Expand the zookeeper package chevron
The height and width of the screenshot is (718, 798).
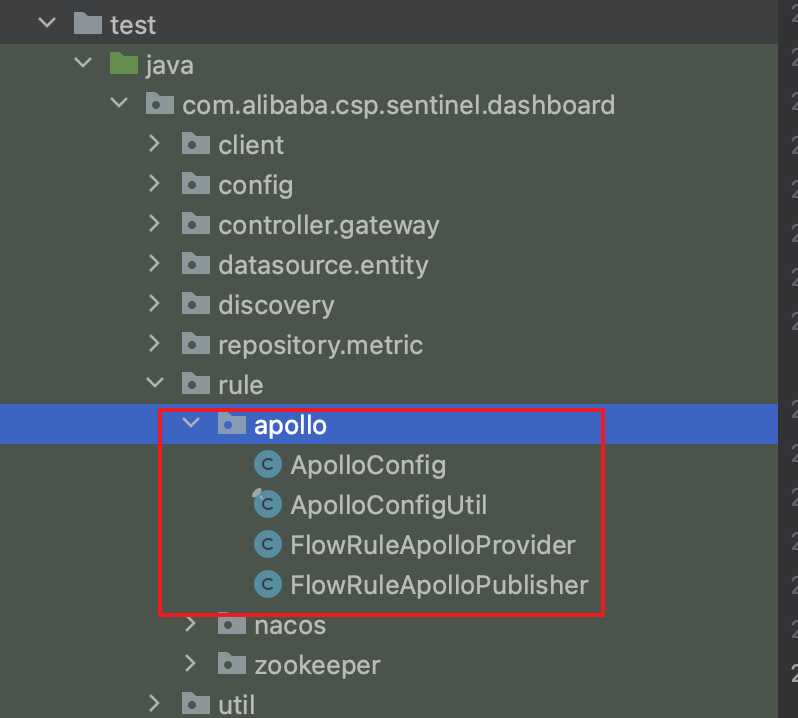(191, 664)
